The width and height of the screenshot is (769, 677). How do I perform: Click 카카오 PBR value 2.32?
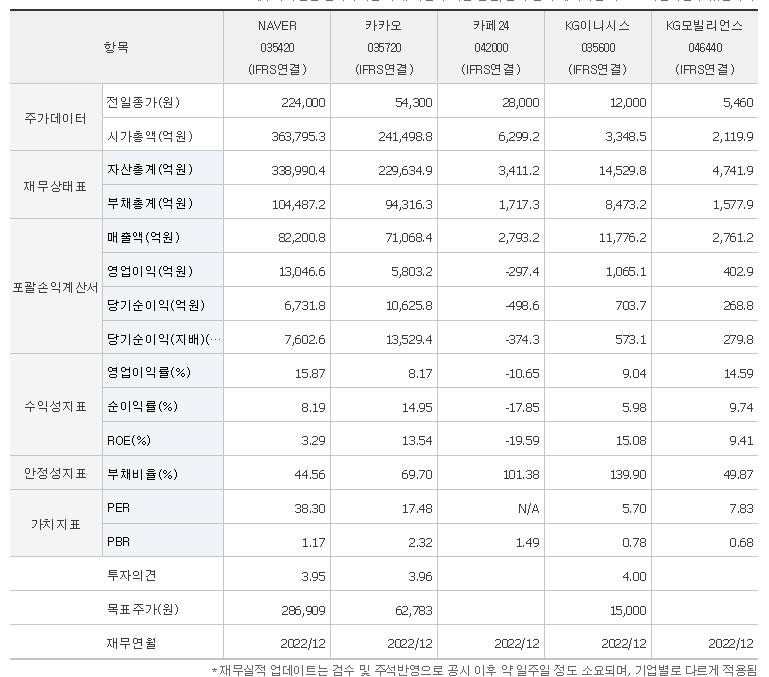(x=420, y=542)
